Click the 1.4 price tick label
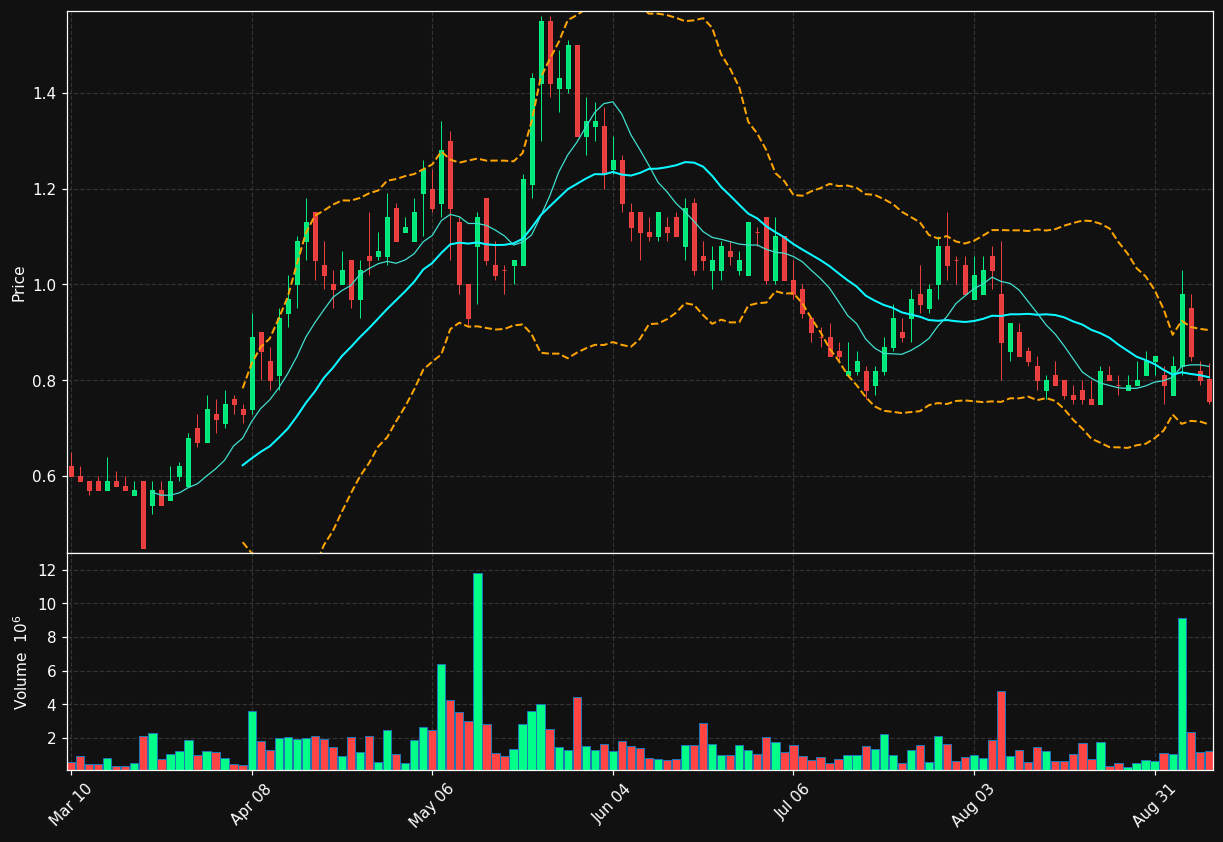This screenshot has width=1223, height=842. 46,94
